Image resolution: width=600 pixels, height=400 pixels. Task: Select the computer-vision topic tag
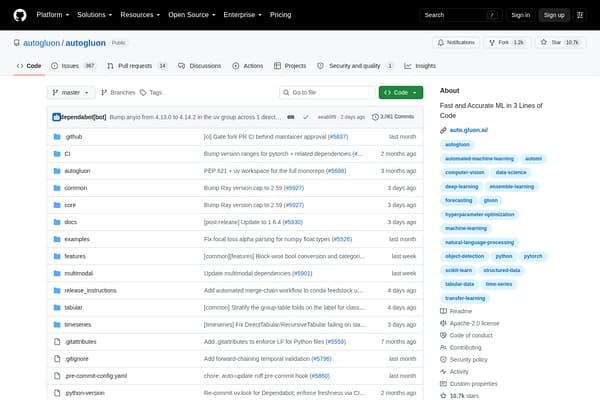465,173
